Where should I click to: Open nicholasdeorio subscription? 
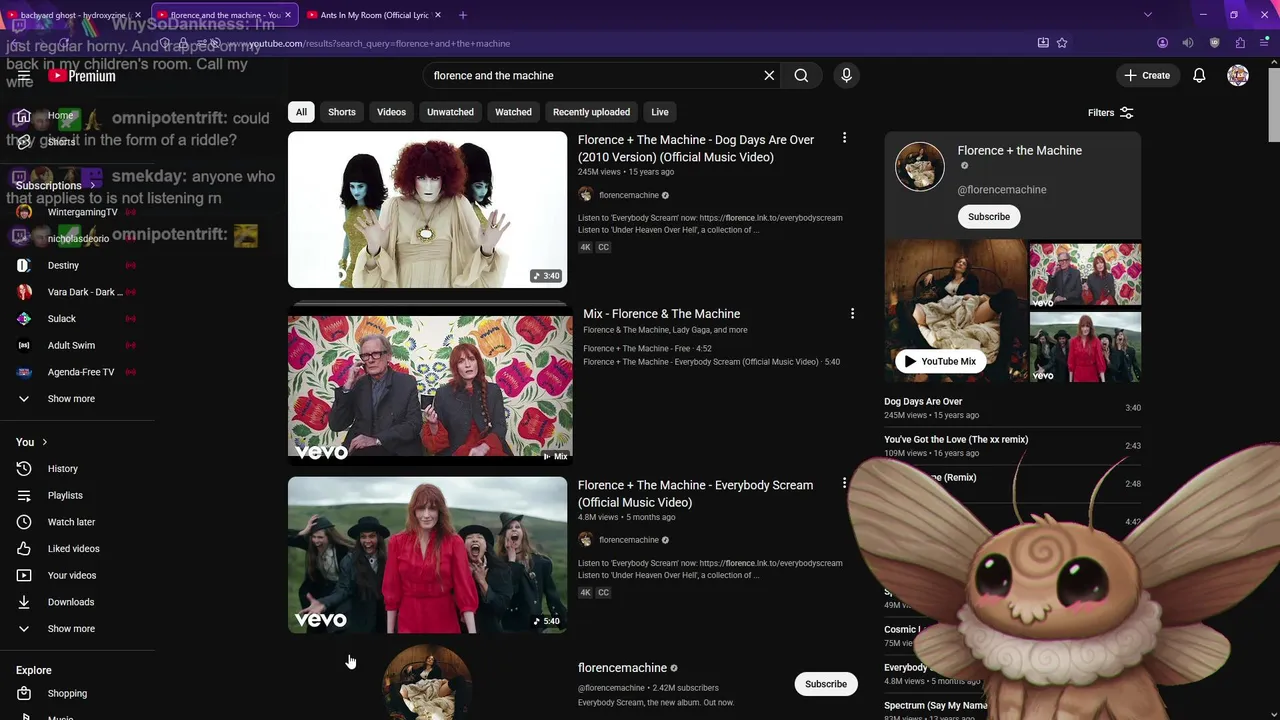(x=78, y=239)
